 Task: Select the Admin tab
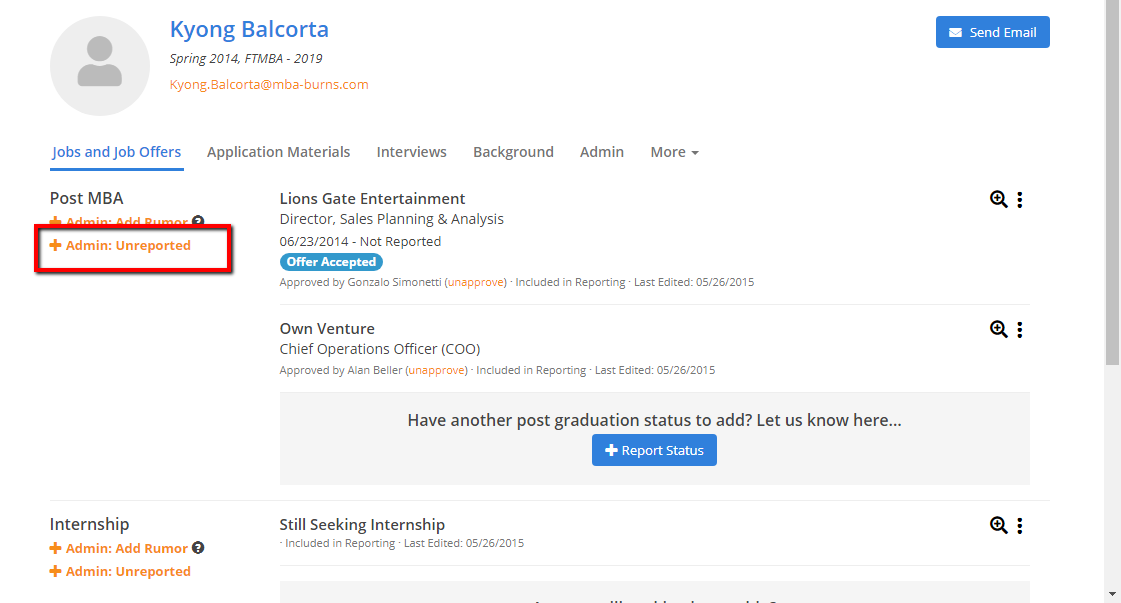pos(601,152)
